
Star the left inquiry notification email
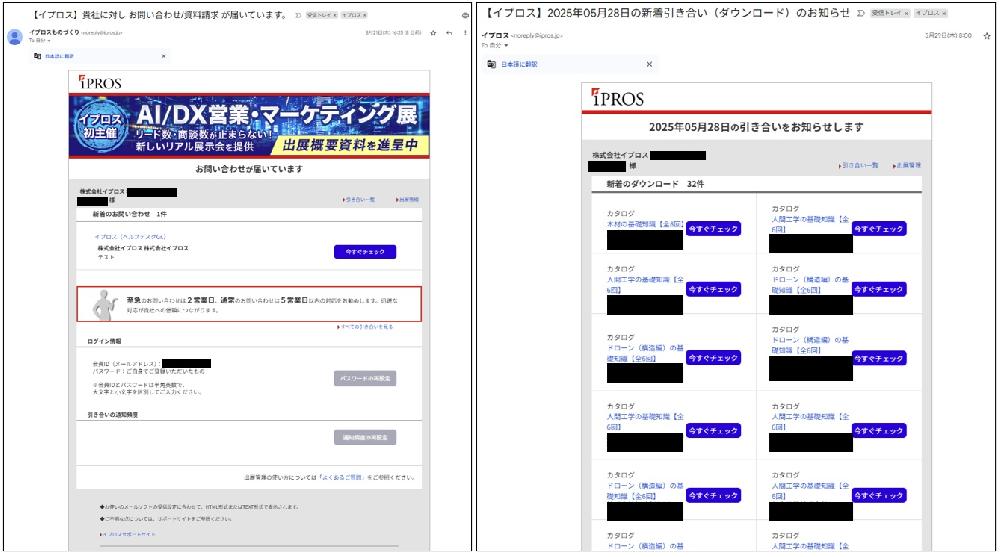click(432, 33)
